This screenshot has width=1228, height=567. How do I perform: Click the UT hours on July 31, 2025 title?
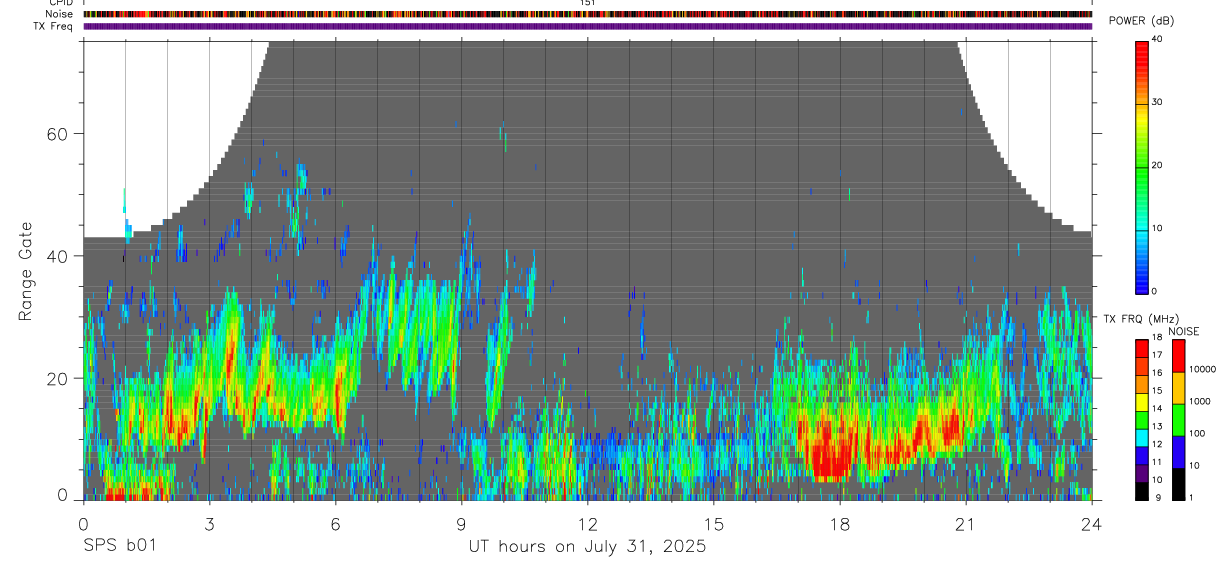pyautogui.click(x=588, y=547)
